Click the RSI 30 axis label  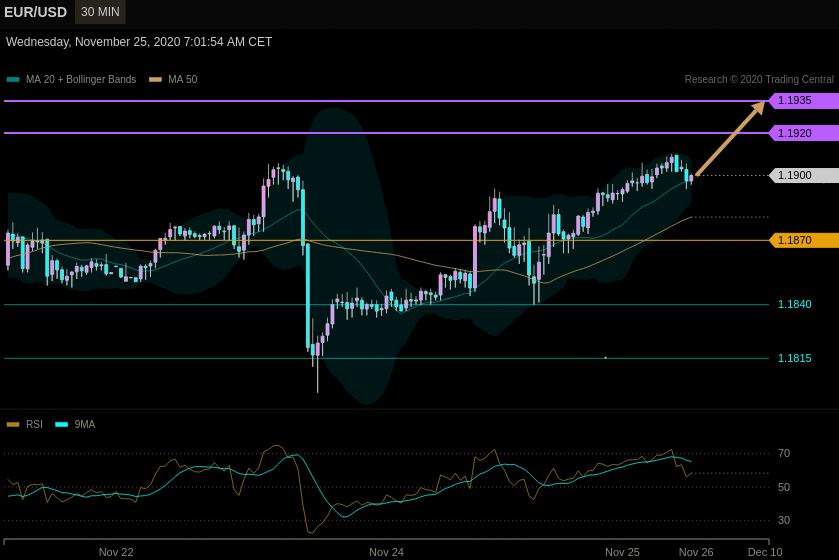[x=784, y=520]
